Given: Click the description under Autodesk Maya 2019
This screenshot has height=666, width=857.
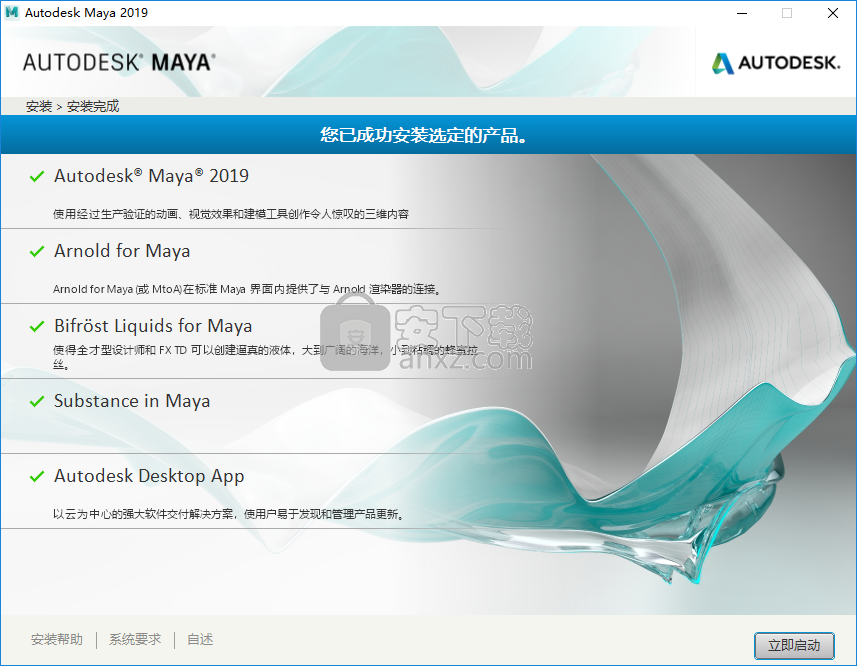Looking at the screenshot, I should coord(231,214).
